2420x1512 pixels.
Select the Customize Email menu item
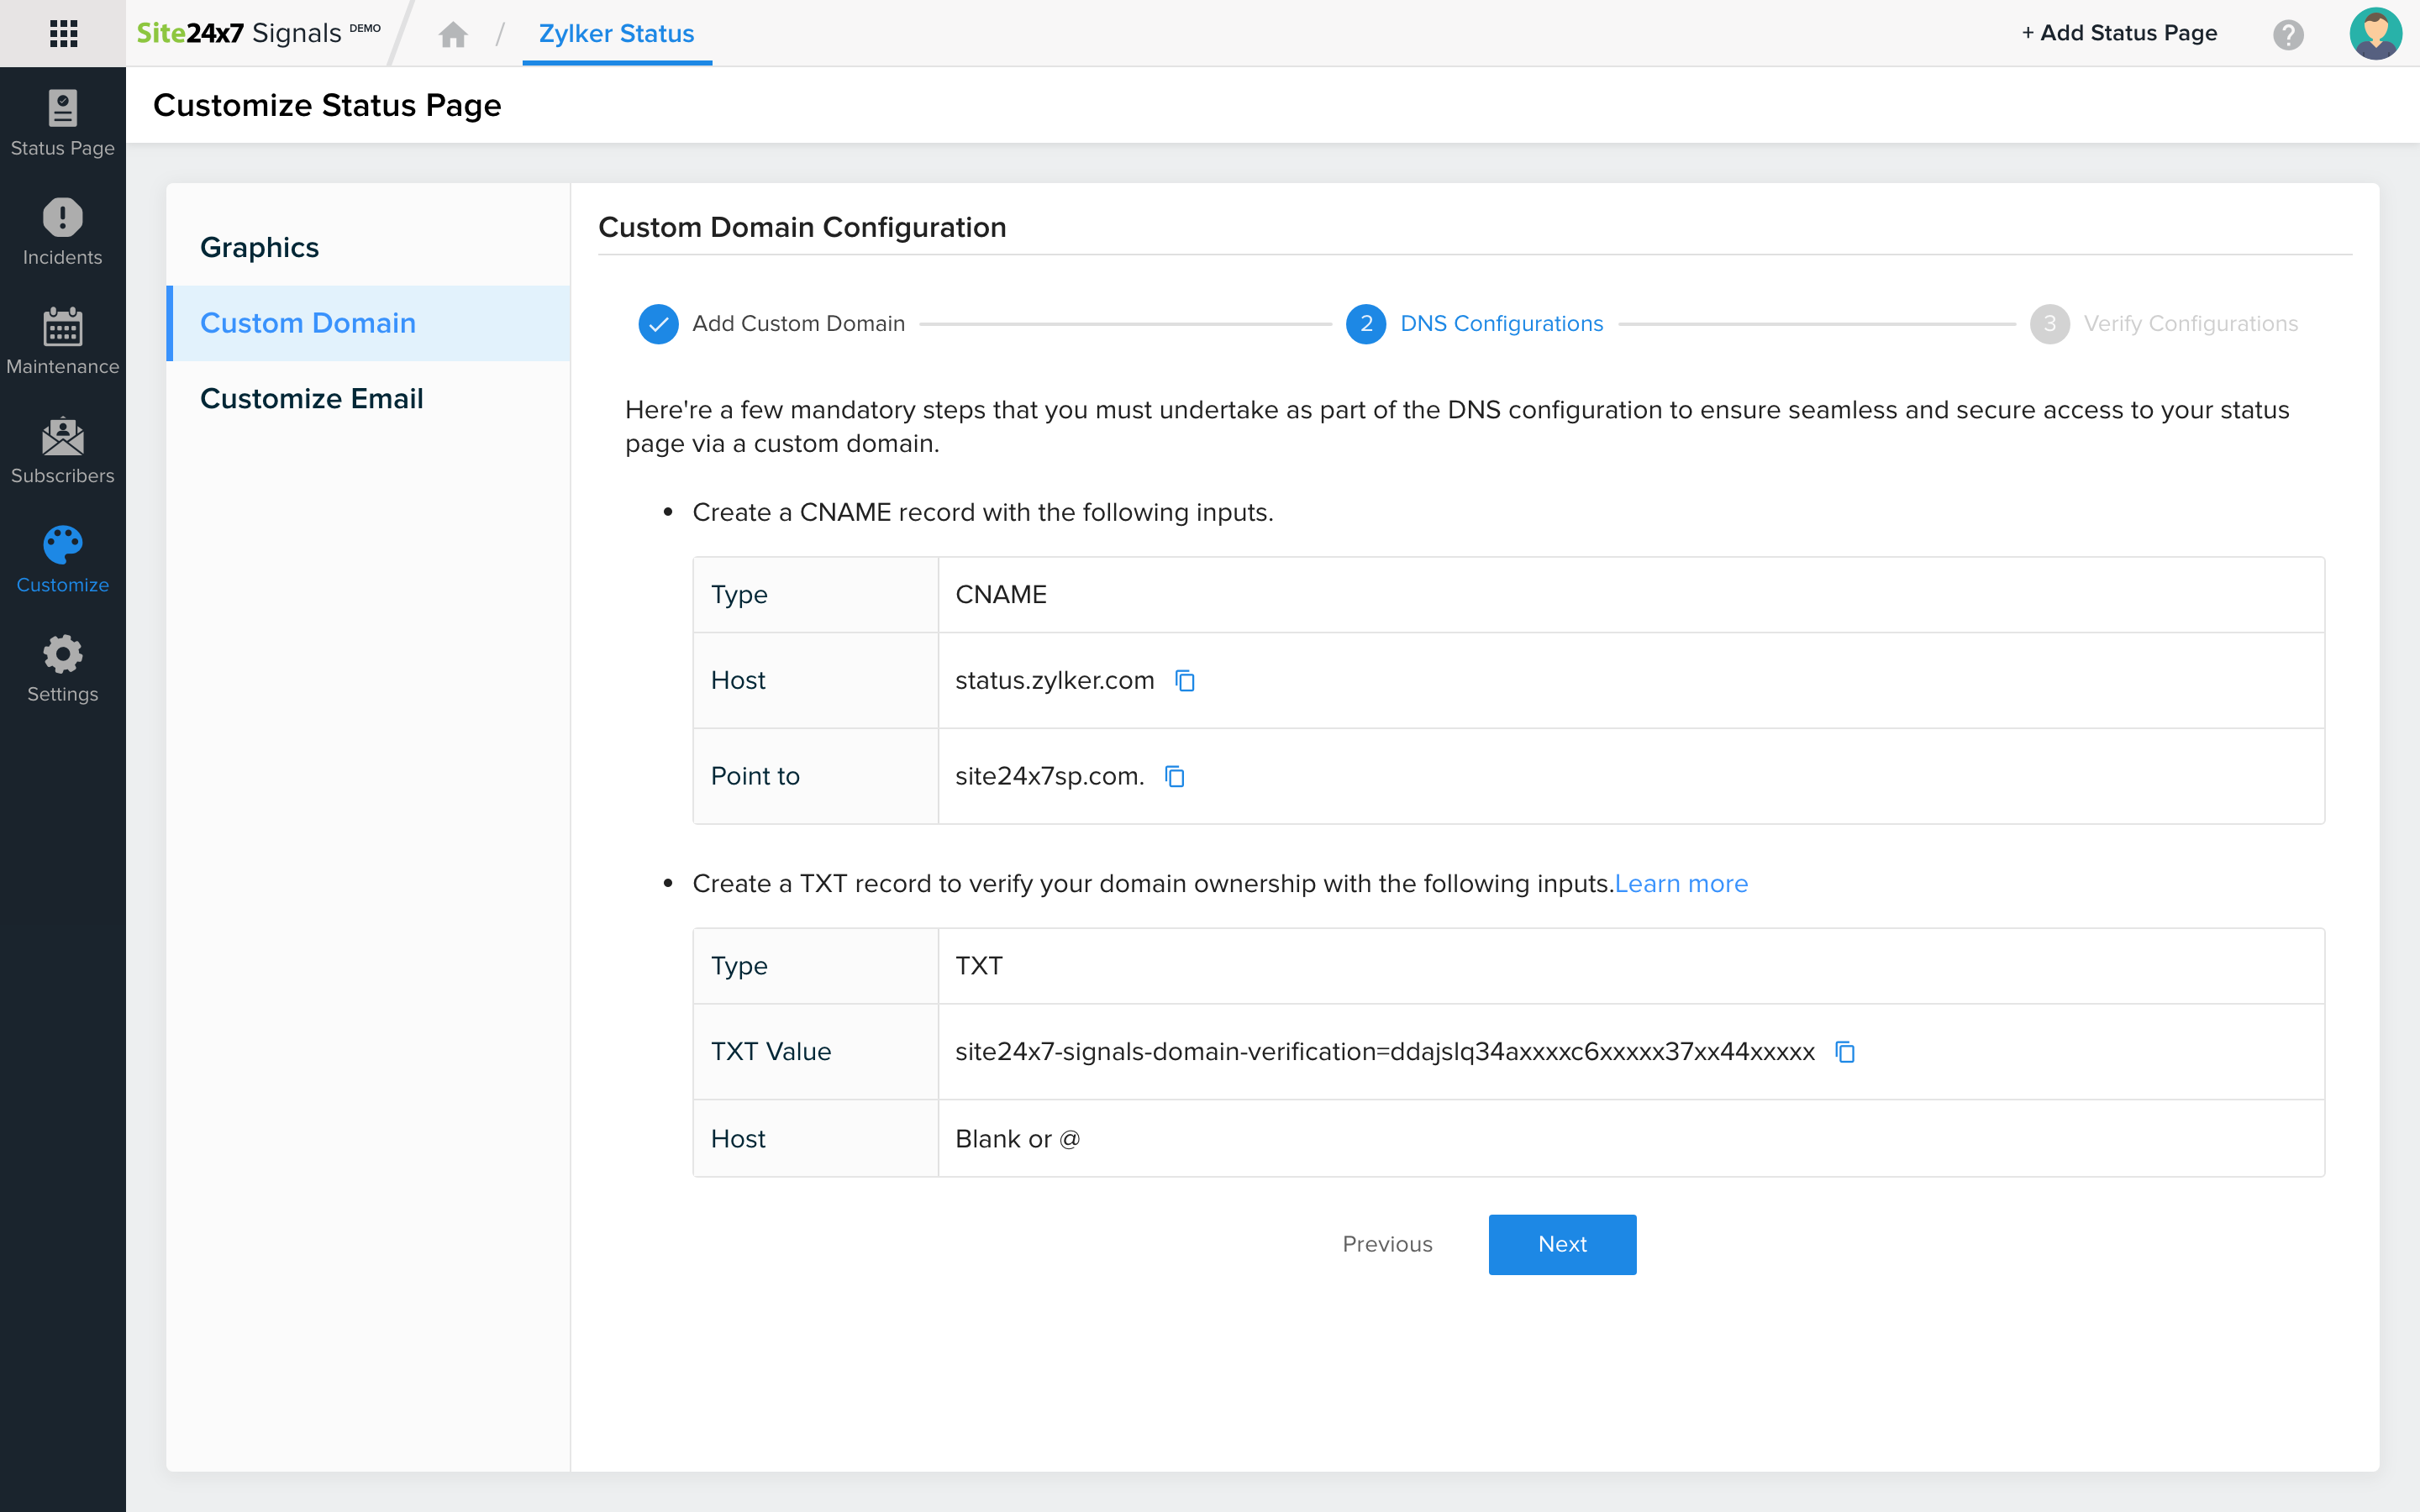pyautogui.click(x=368, y=398)
